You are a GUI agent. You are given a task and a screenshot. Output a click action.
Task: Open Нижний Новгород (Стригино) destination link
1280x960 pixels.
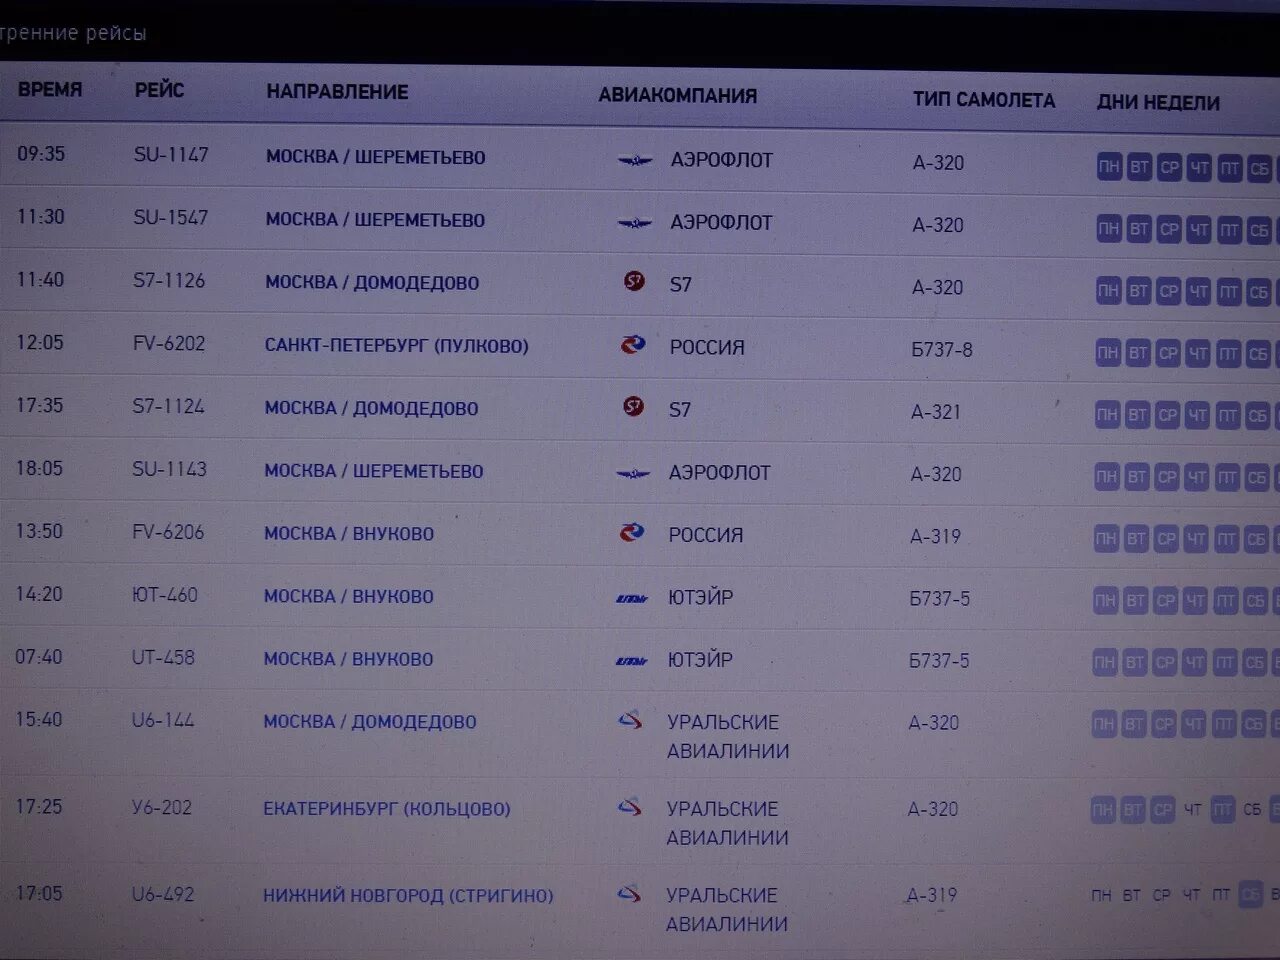click(x=408, y=896)
